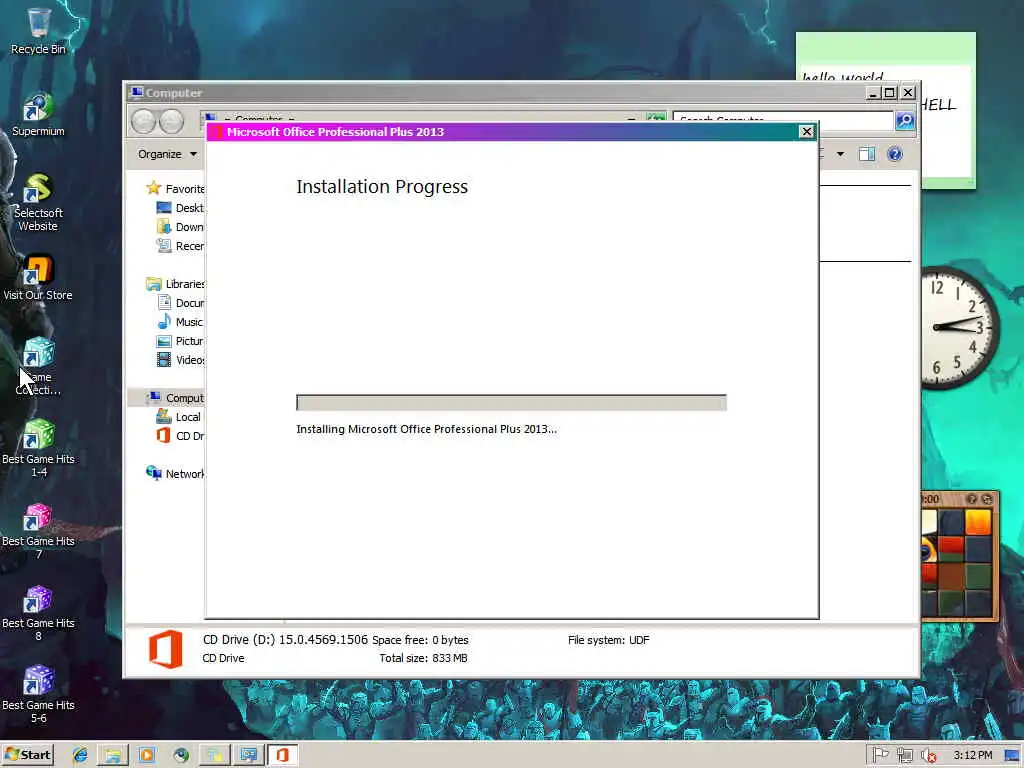The image size is (1024, 768).
Task: Open Best Game Hits 1-4 shortcut
Action: [38, 448]
